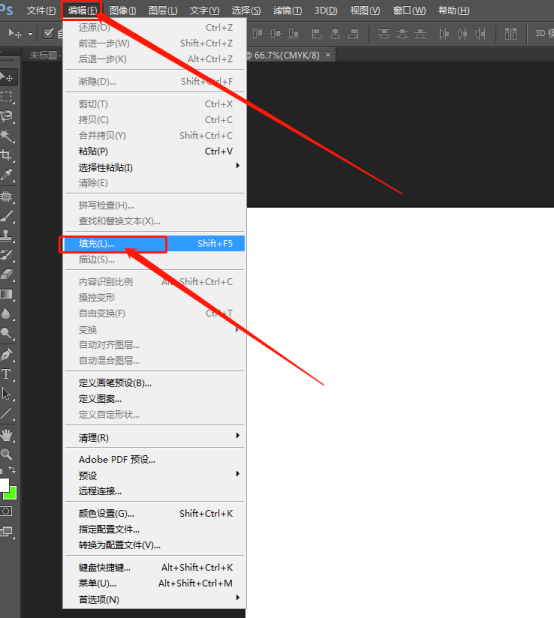The height and width of the screenshot is (618, 554).
Task: Select the Zoom tool
Action: pos(6,454)
